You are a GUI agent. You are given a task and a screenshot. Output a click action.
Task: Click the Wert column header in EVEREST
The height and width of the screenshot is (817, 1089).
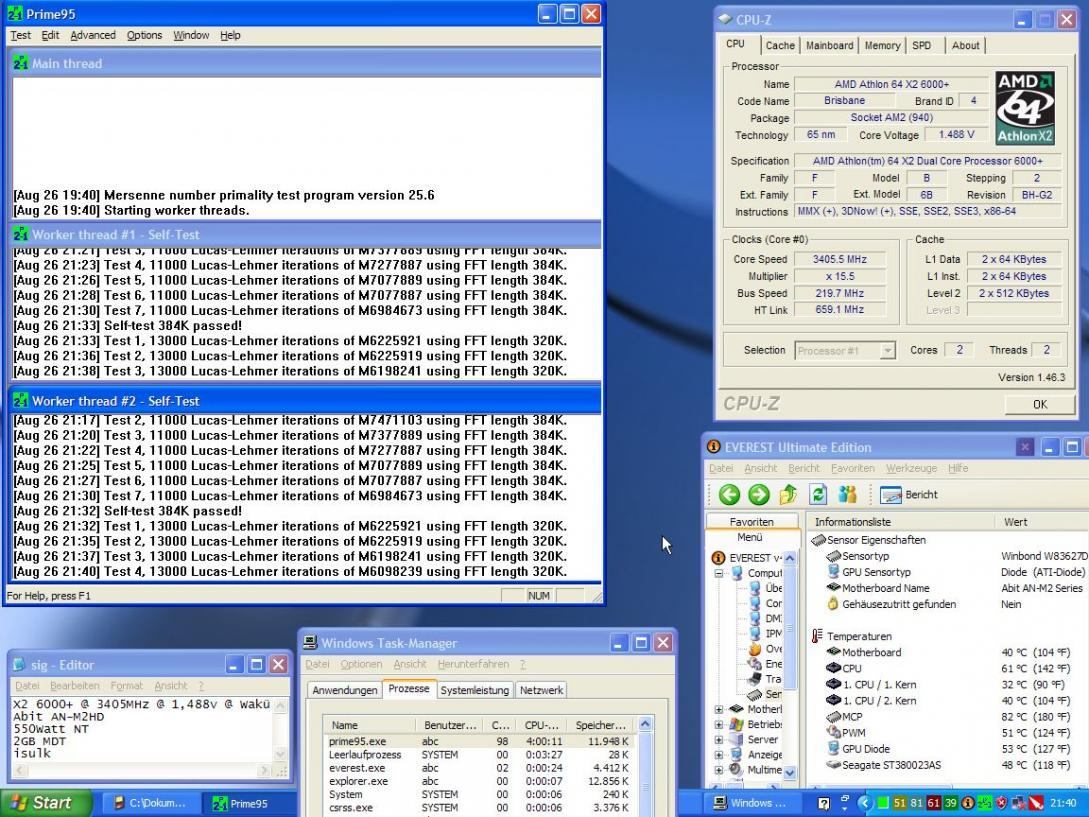(1042, 522)
